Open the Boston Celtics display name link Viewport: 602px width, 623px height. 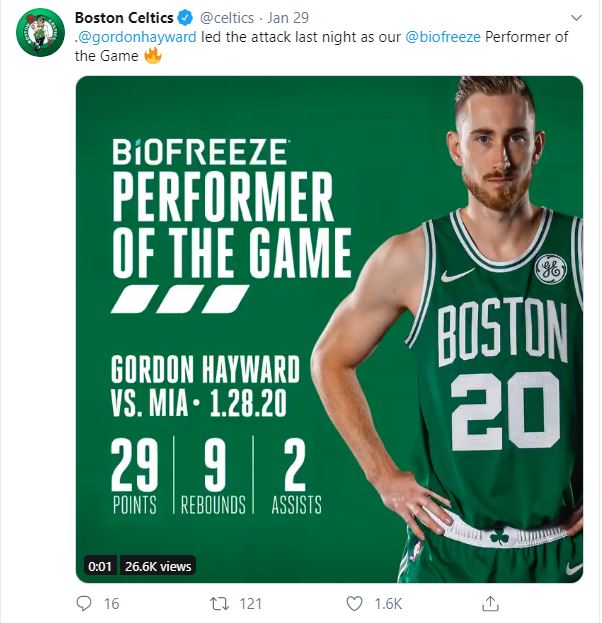[123, 17]
